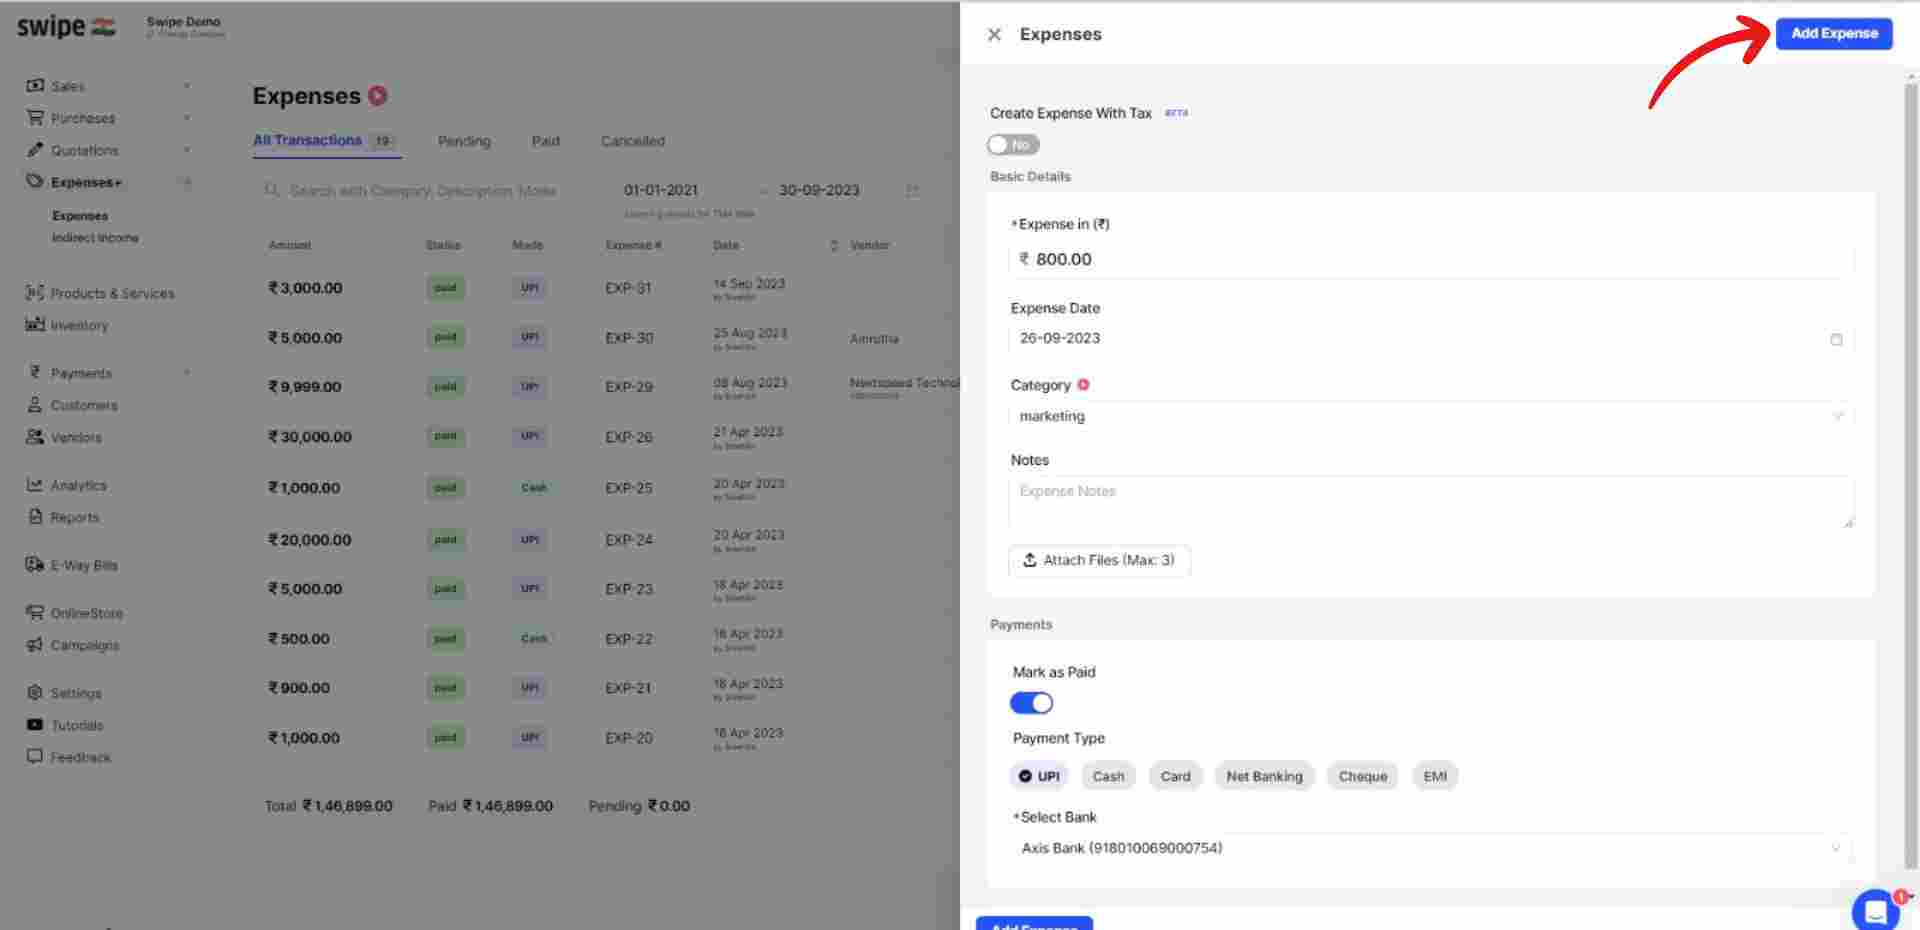Viewport: 1920px width, 930px height.
Task: Click the Expenses tag icon
Action: pyautogui.click(x=35, y=182)
